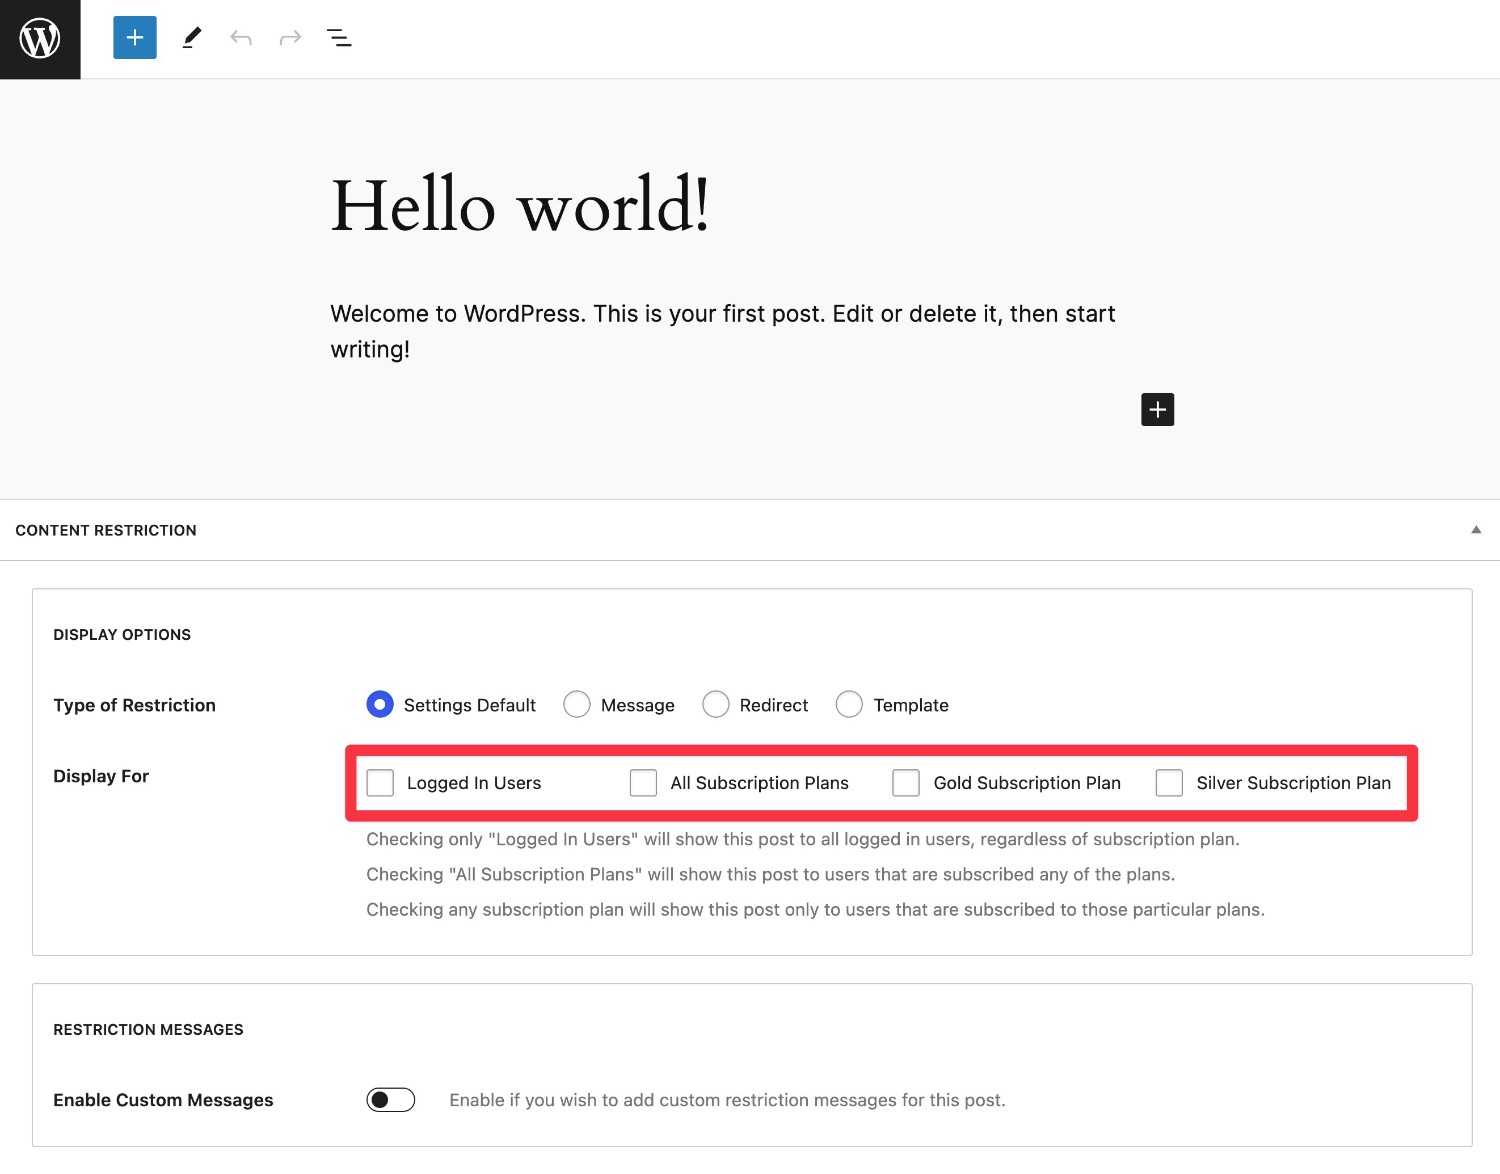Viewport: 1500px width, 1174px height.
Task: Enable the Gold Subscription Plan checkbox
Action: click(906, 783)
